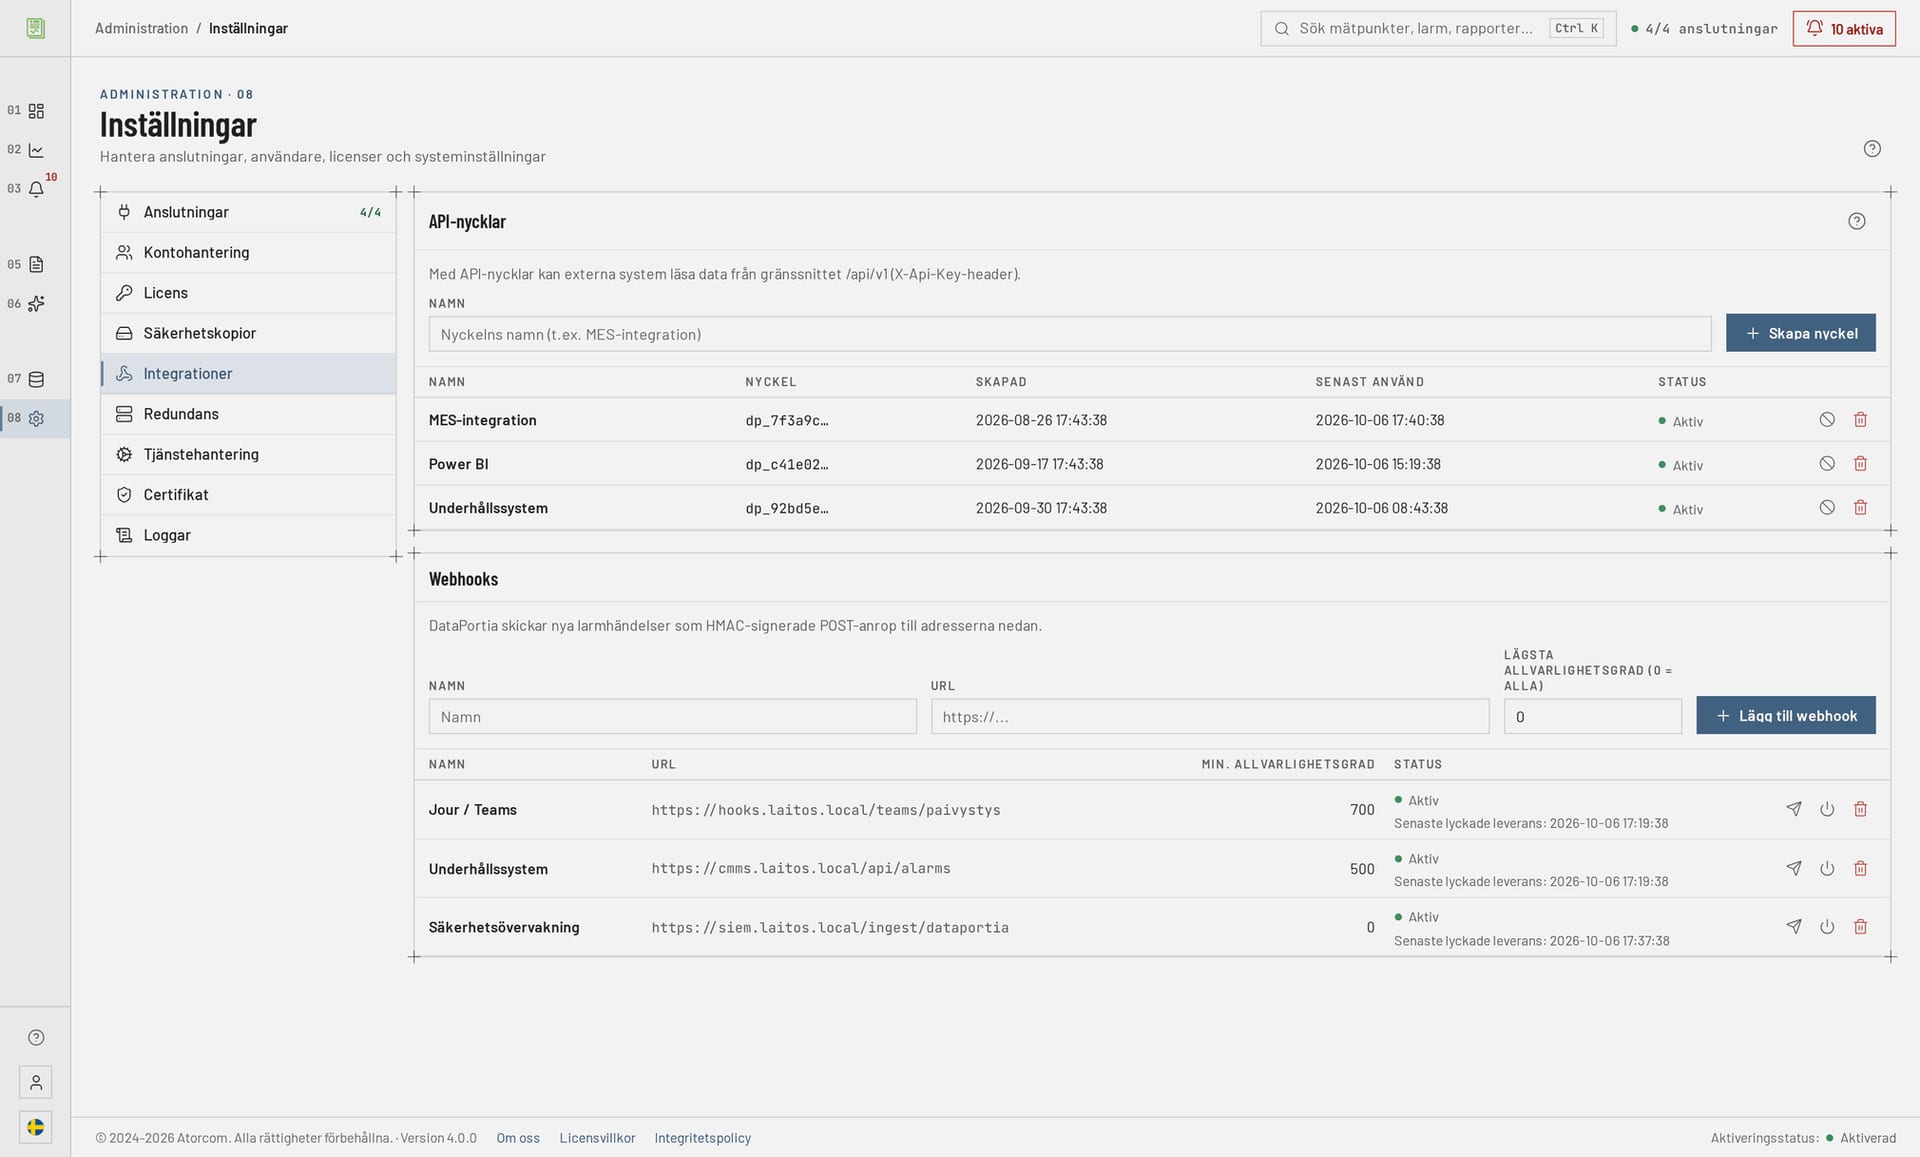Focus the API key name input field
The width and height of the screenshot is (1920, 1157).
[x=1070, y=334]
